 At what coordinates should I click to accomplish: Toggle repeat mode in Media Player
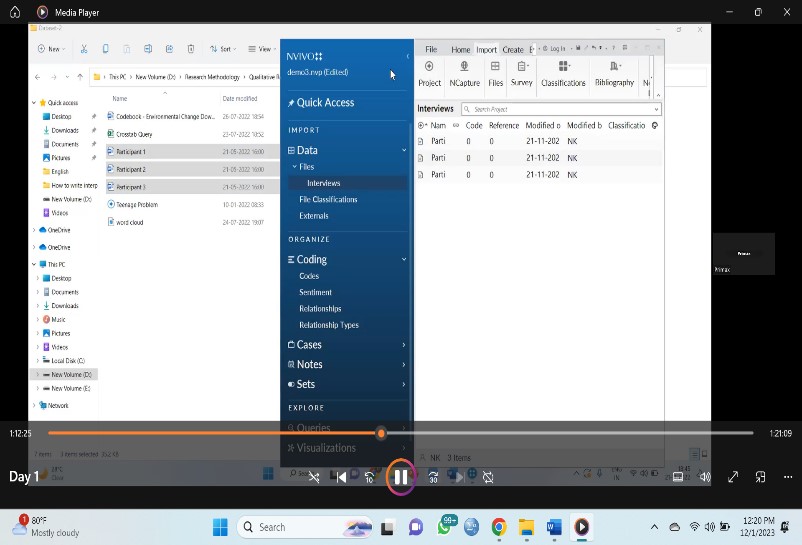(488, 478)
